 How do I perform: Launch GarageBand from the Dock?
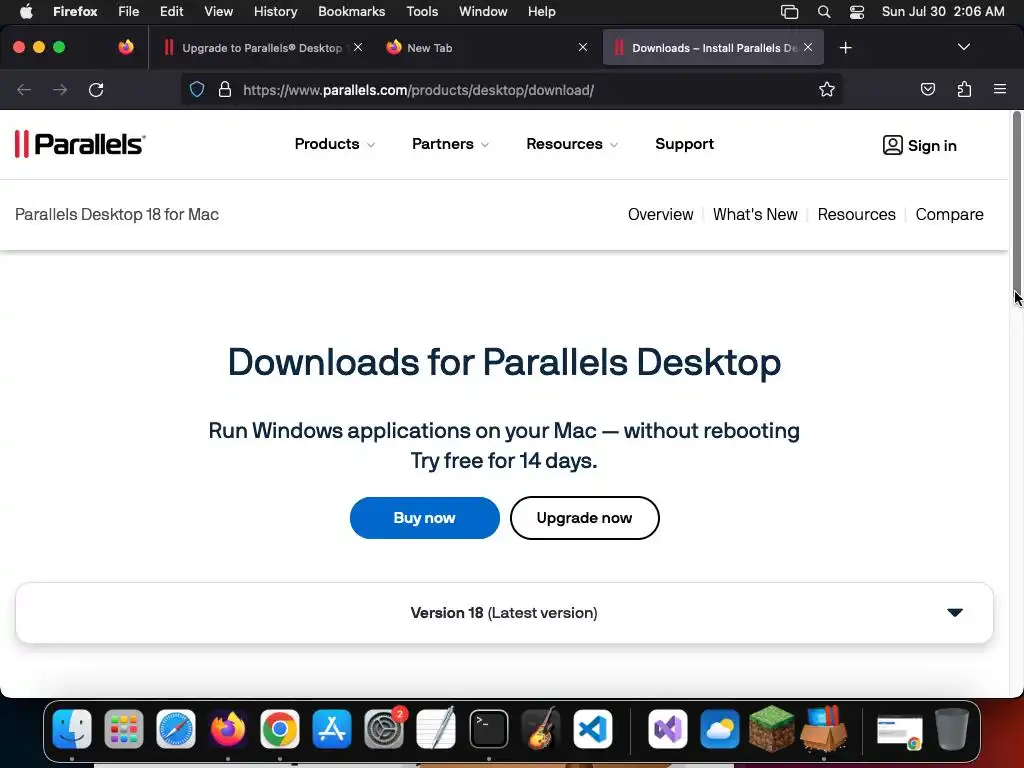click(x=541, y=729)
